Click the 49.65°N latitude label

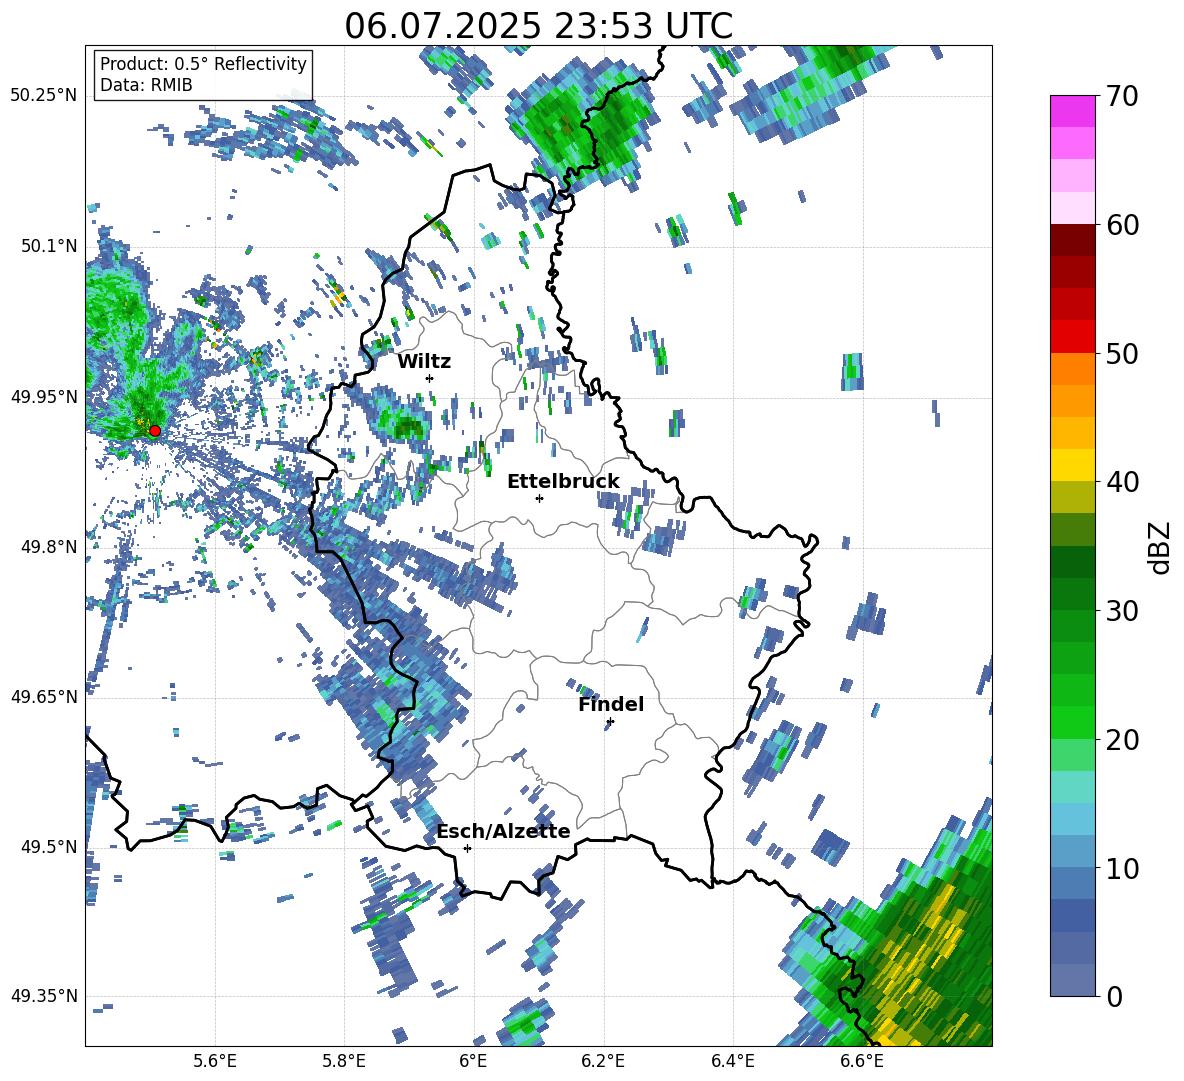coord(44,697)
